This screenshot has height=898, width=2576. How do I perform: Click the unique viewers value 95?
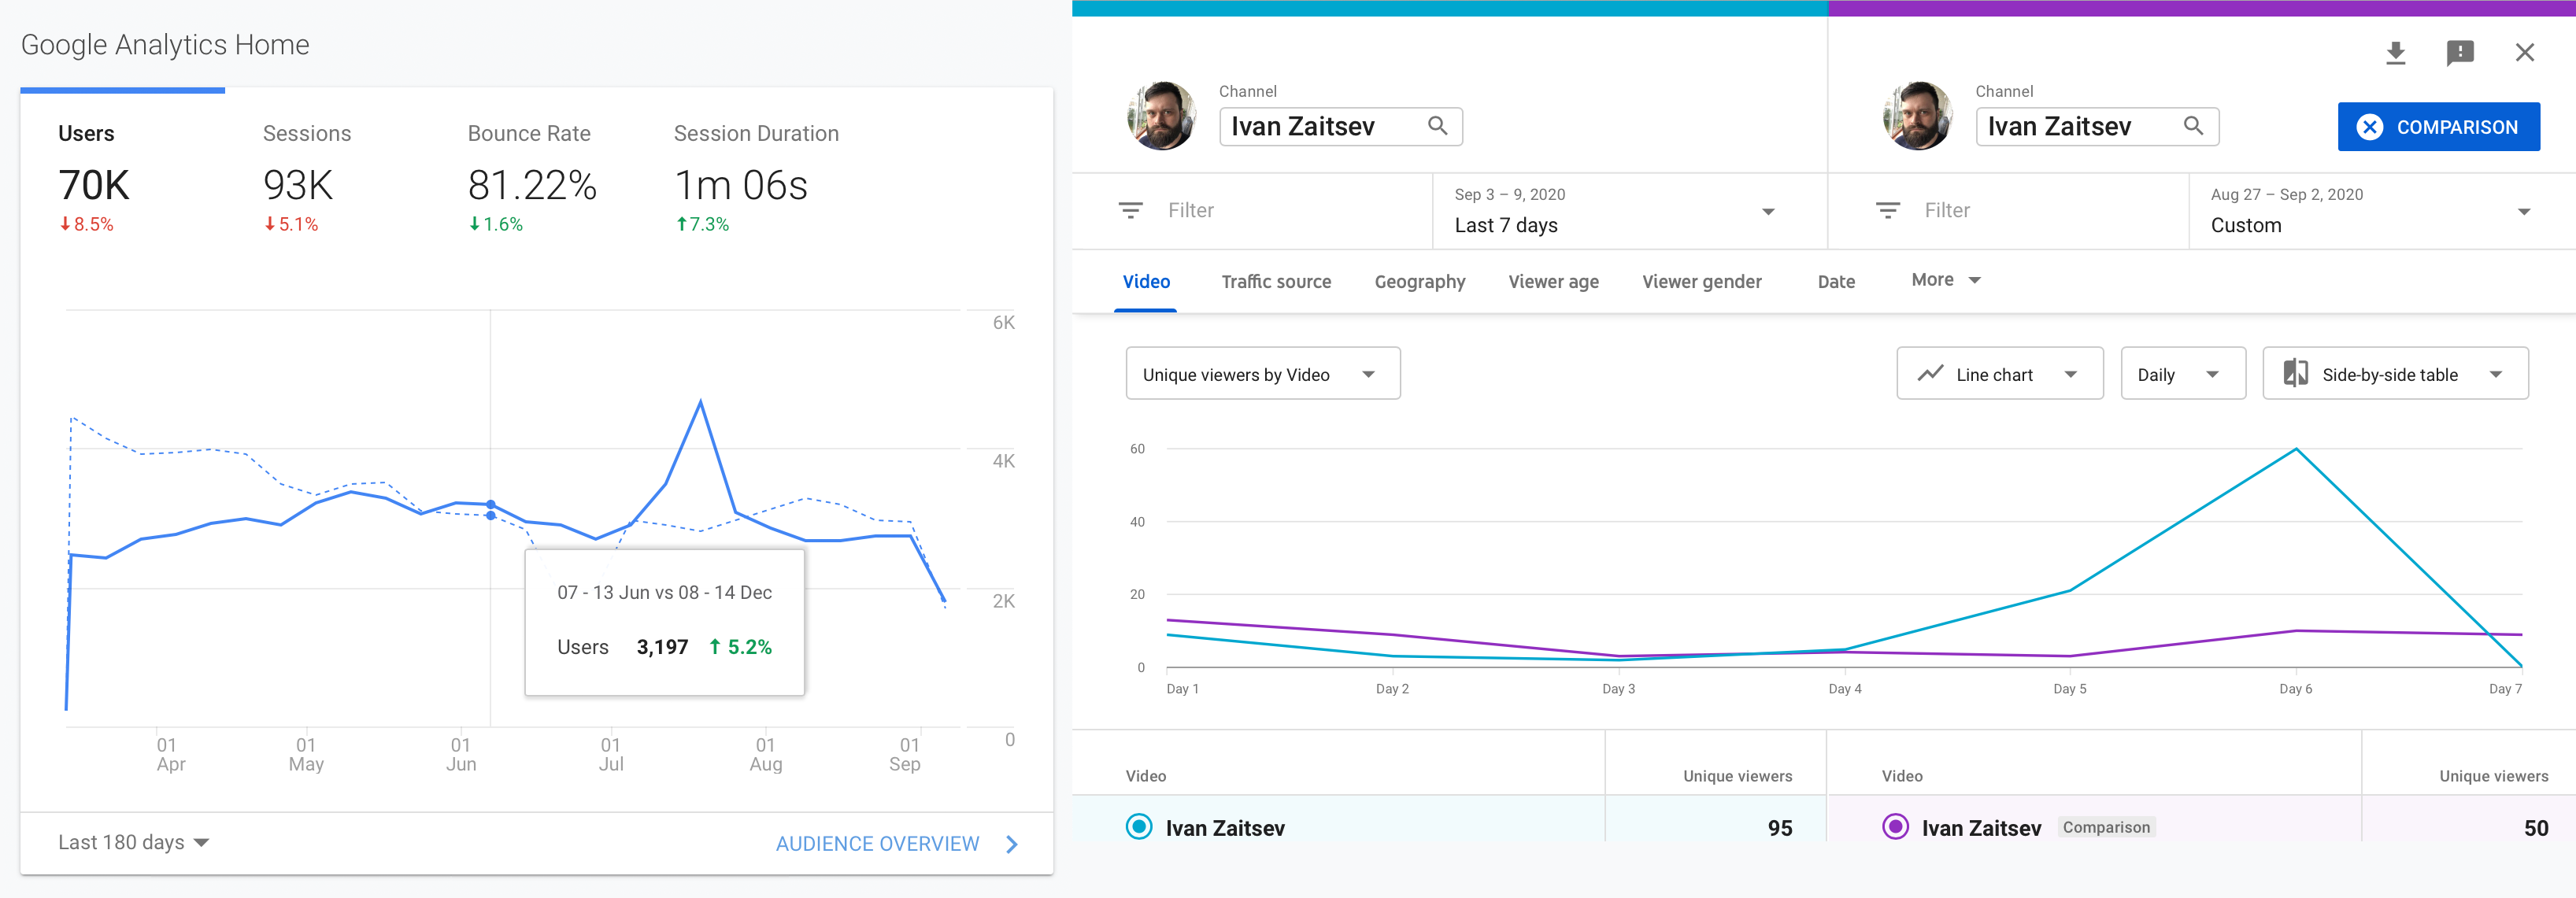point(1779,827)
